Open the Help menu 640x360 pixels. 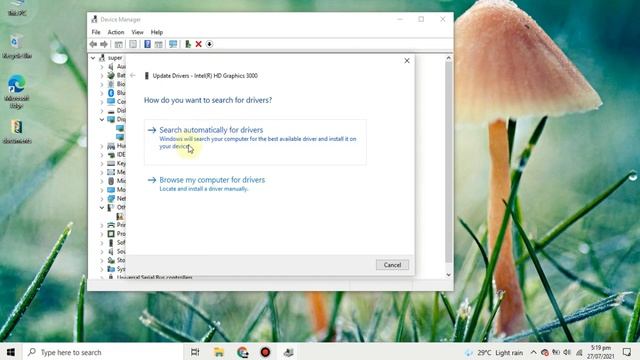pyautogui.click(x=157, y=32)
